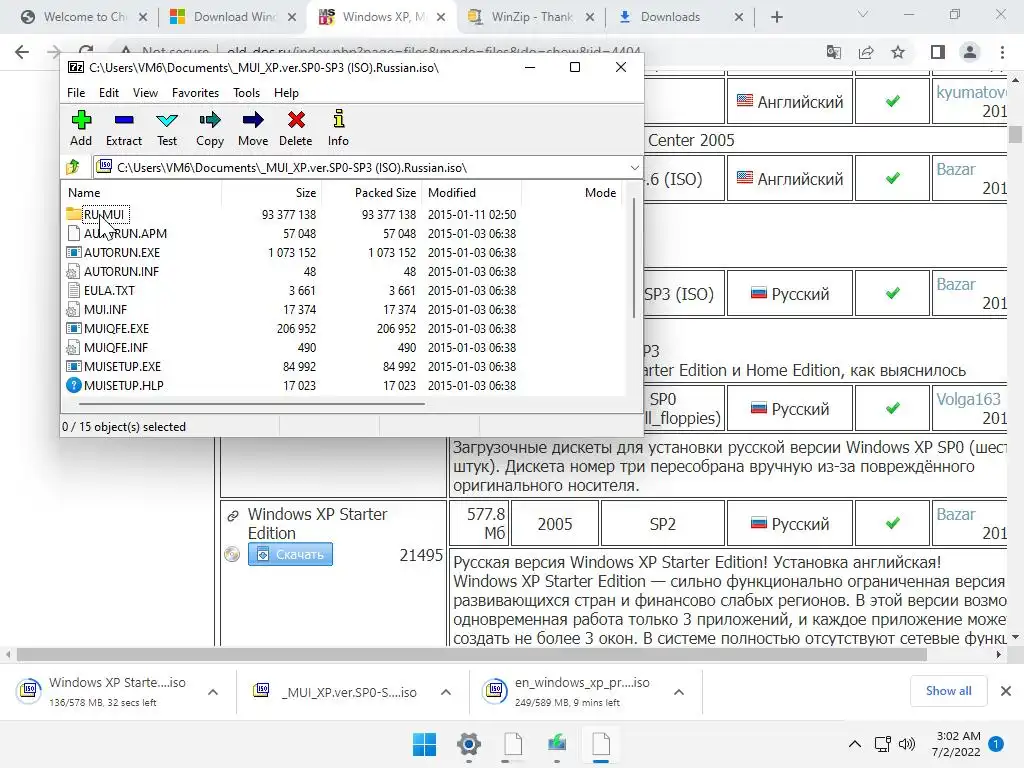The image size is (1024, 768).
Task: Select the EULA.TXT file
Action: pos(109,290)
